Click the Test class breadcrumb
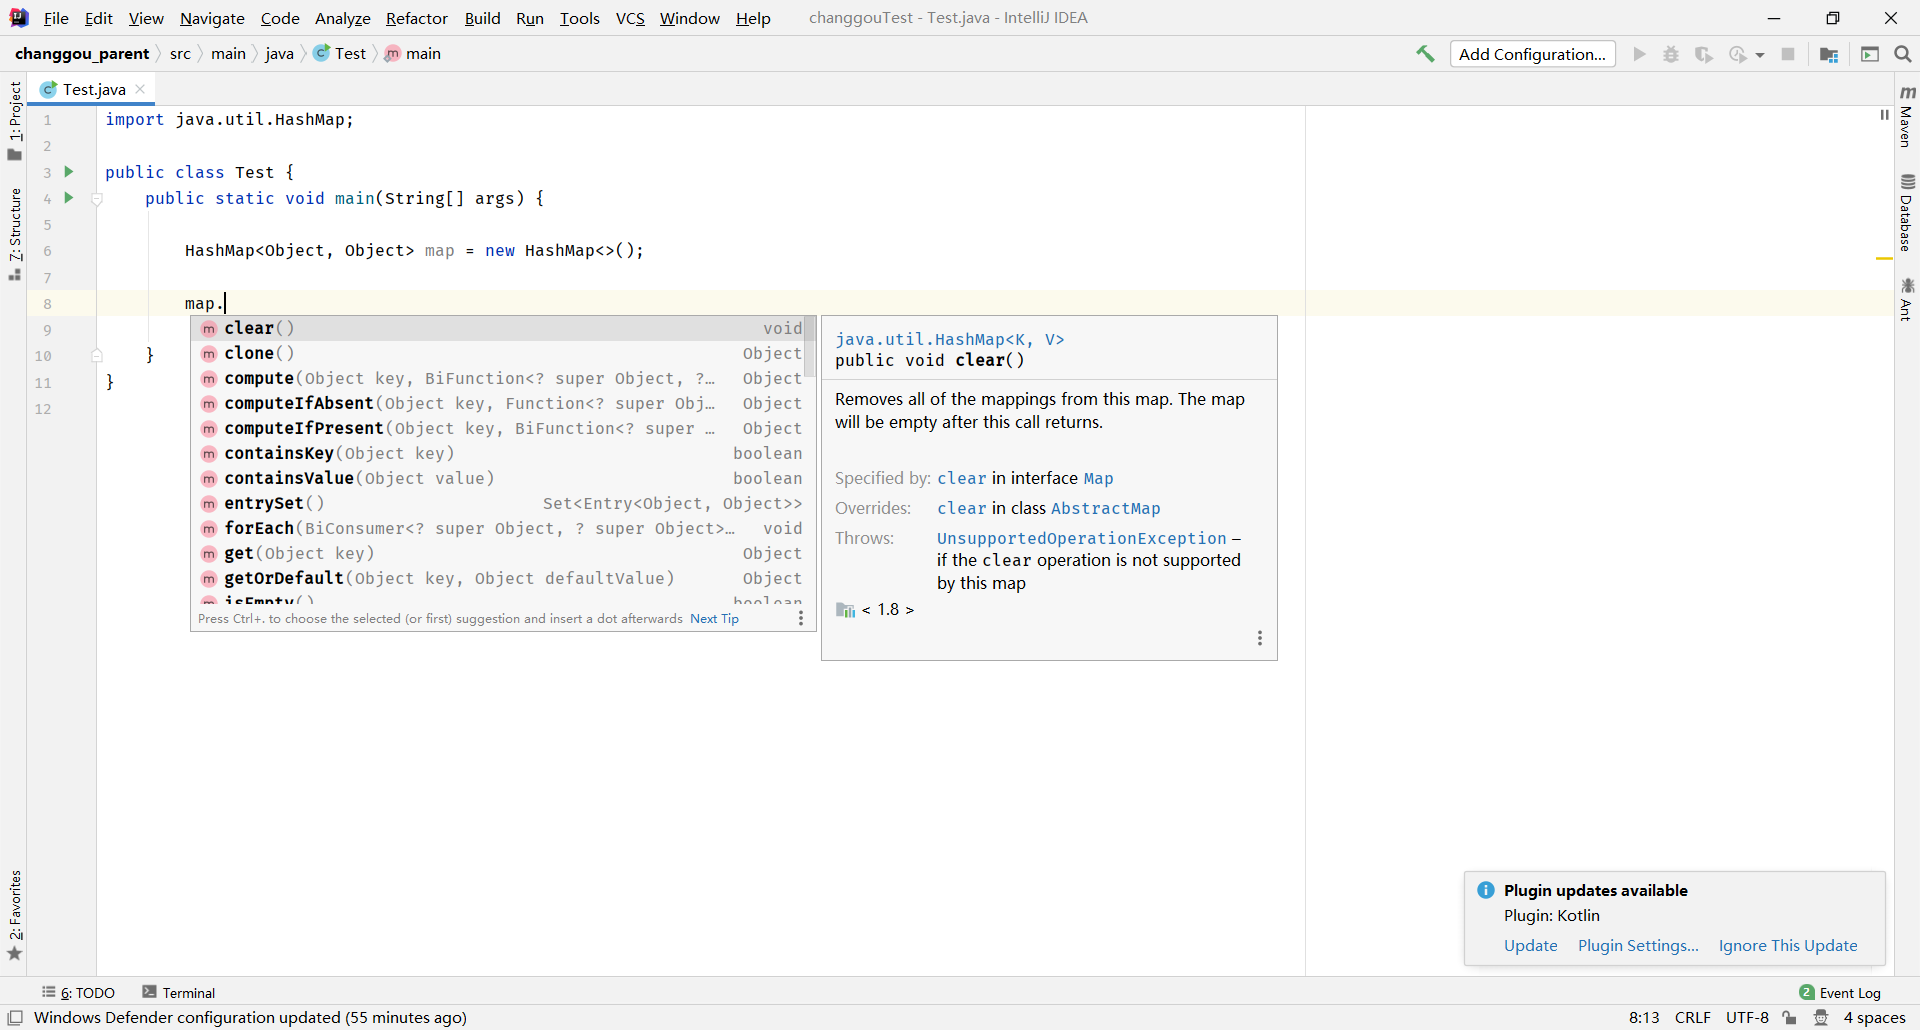1920x1030 pixels. pos(340,54)
